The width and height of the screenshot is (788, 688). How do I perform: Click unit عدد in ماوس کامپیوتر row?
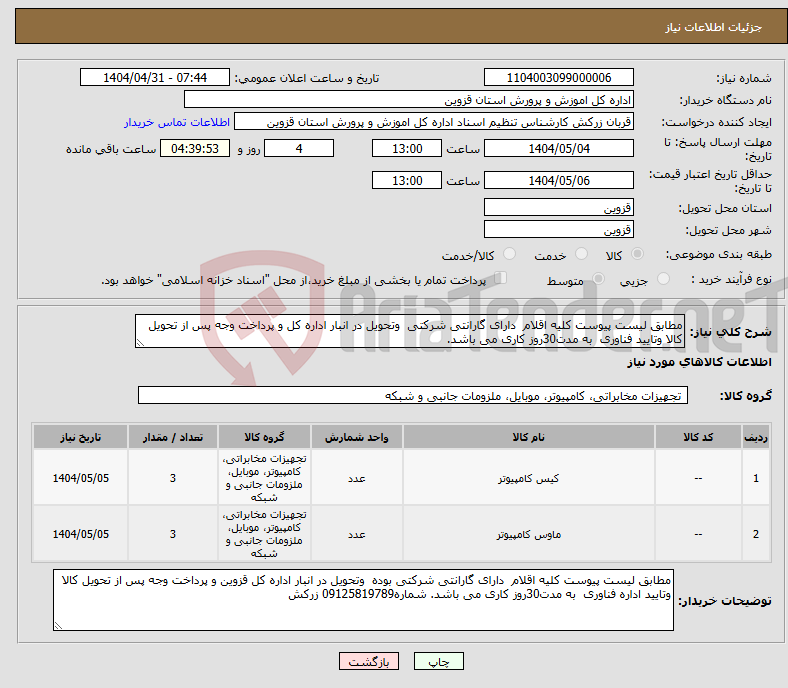(356, 534)
